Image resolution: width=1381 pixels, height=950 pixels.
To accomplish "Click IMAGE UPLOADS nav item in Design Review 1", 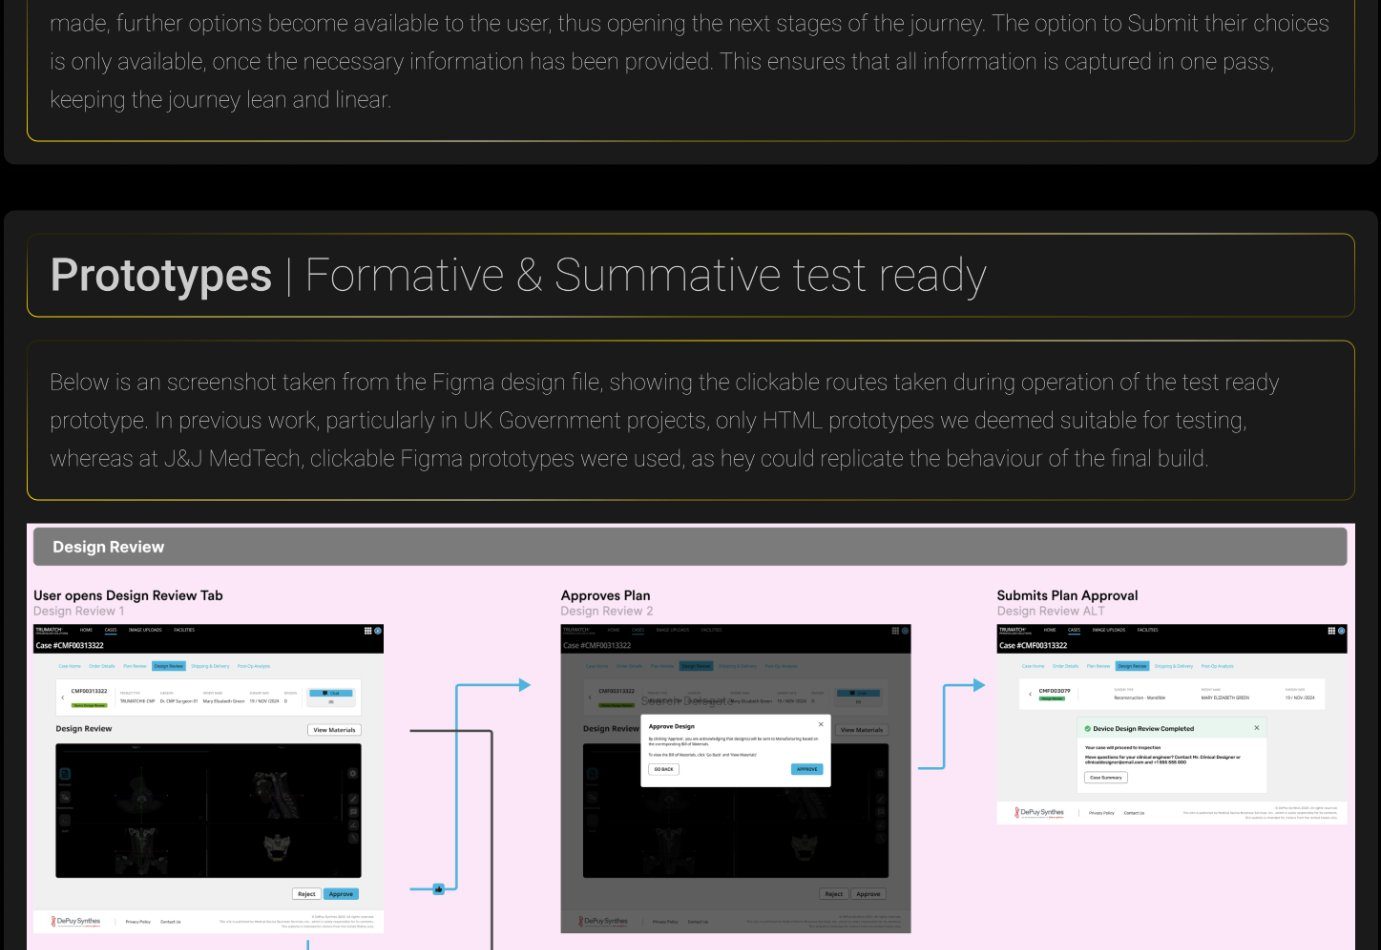I will 145,630.
